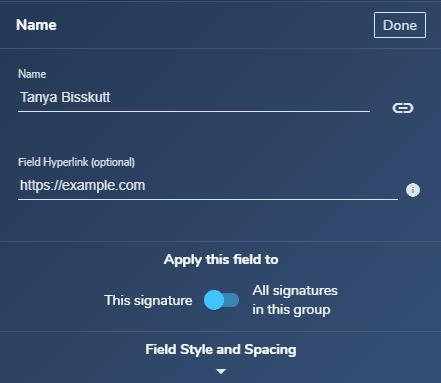The width and height of the screenshot is (441, 383).
Task: Click the blue knob of the signature toggle
Action: point(214,300)
